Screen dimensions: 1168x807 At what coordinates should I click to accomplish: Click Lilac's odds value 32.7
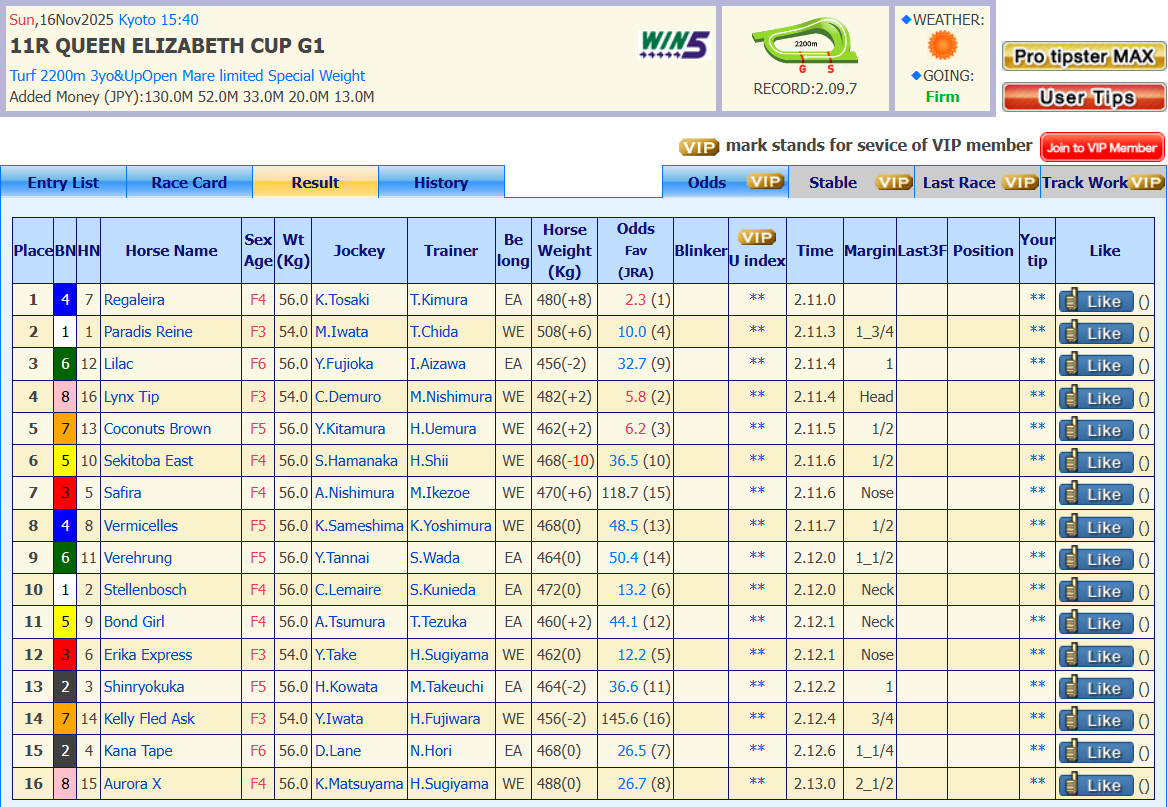(632, 364)
